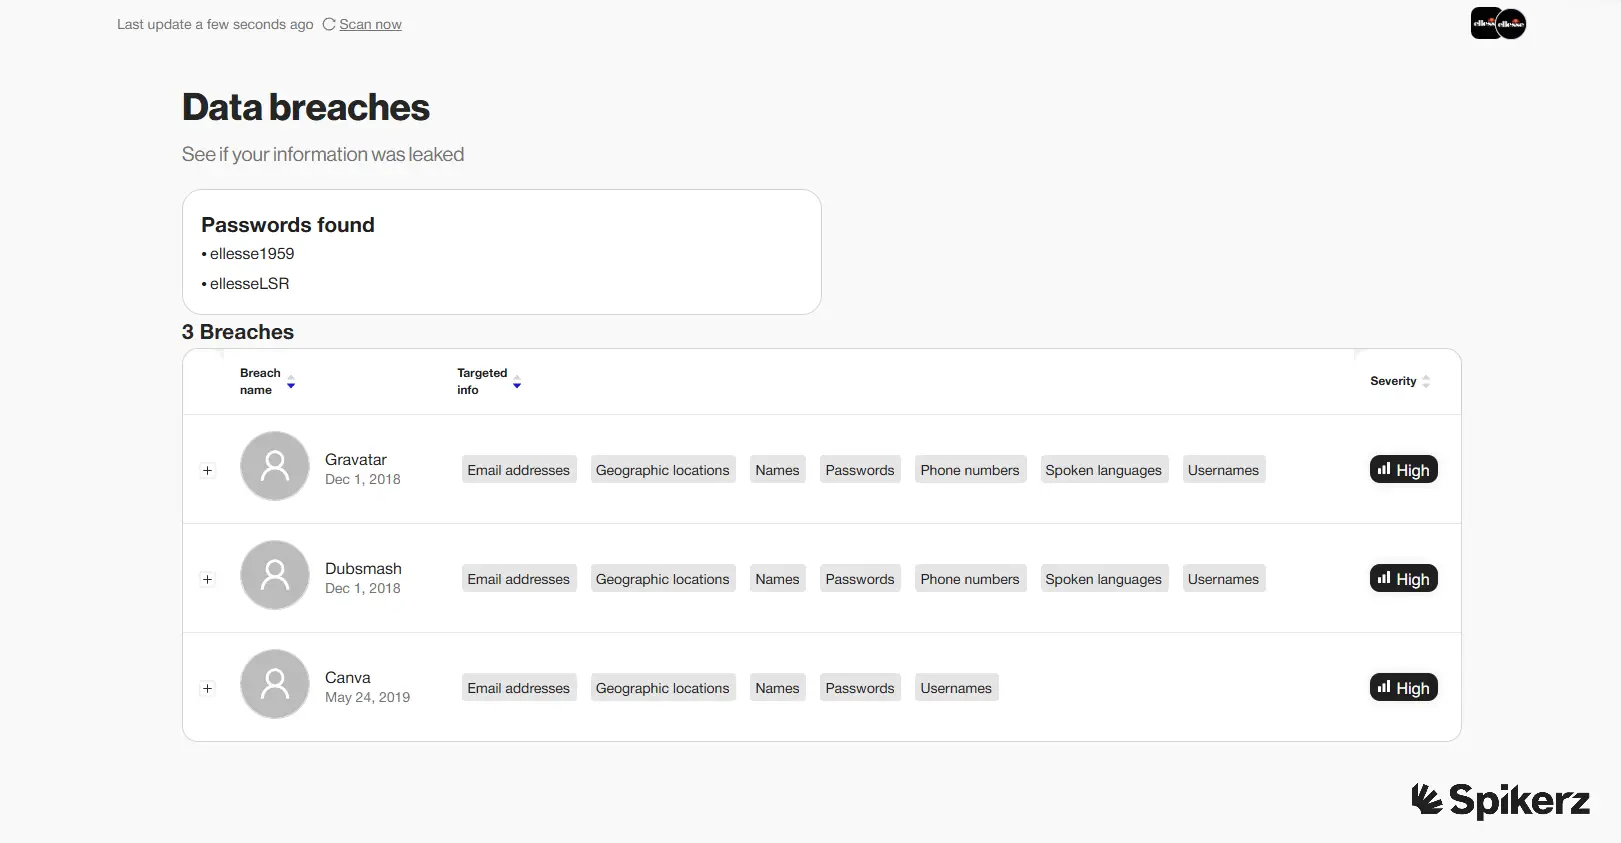Click Gravatar's Usernames tag

point(1224,470)
